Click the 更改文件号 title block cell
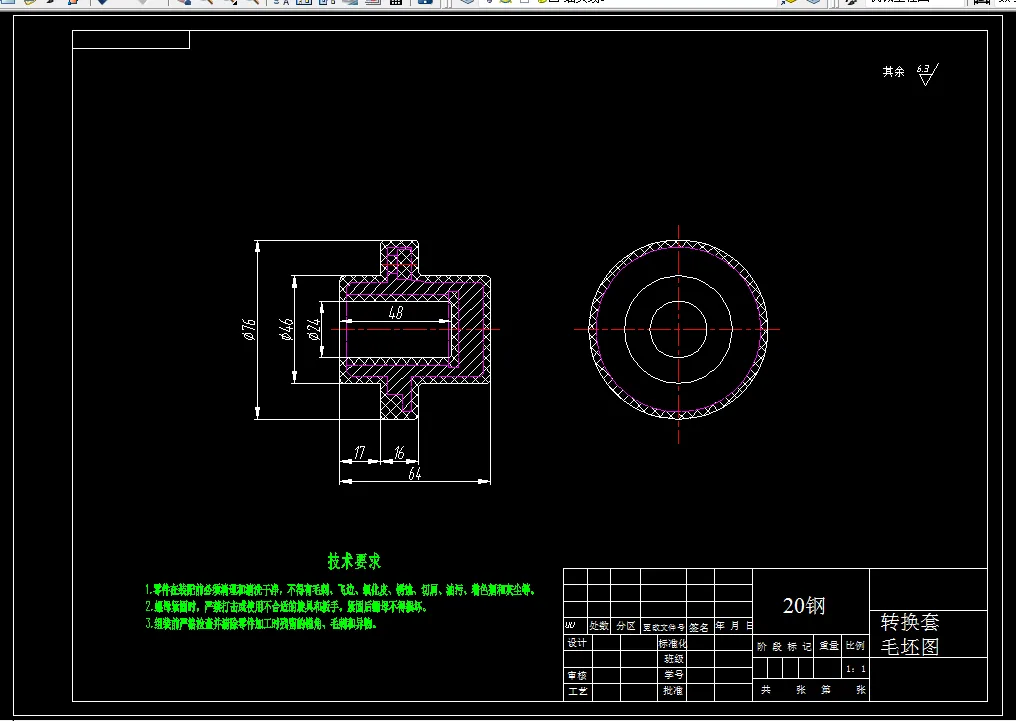Screen dimensions: 1016x721 pos(664,627)
